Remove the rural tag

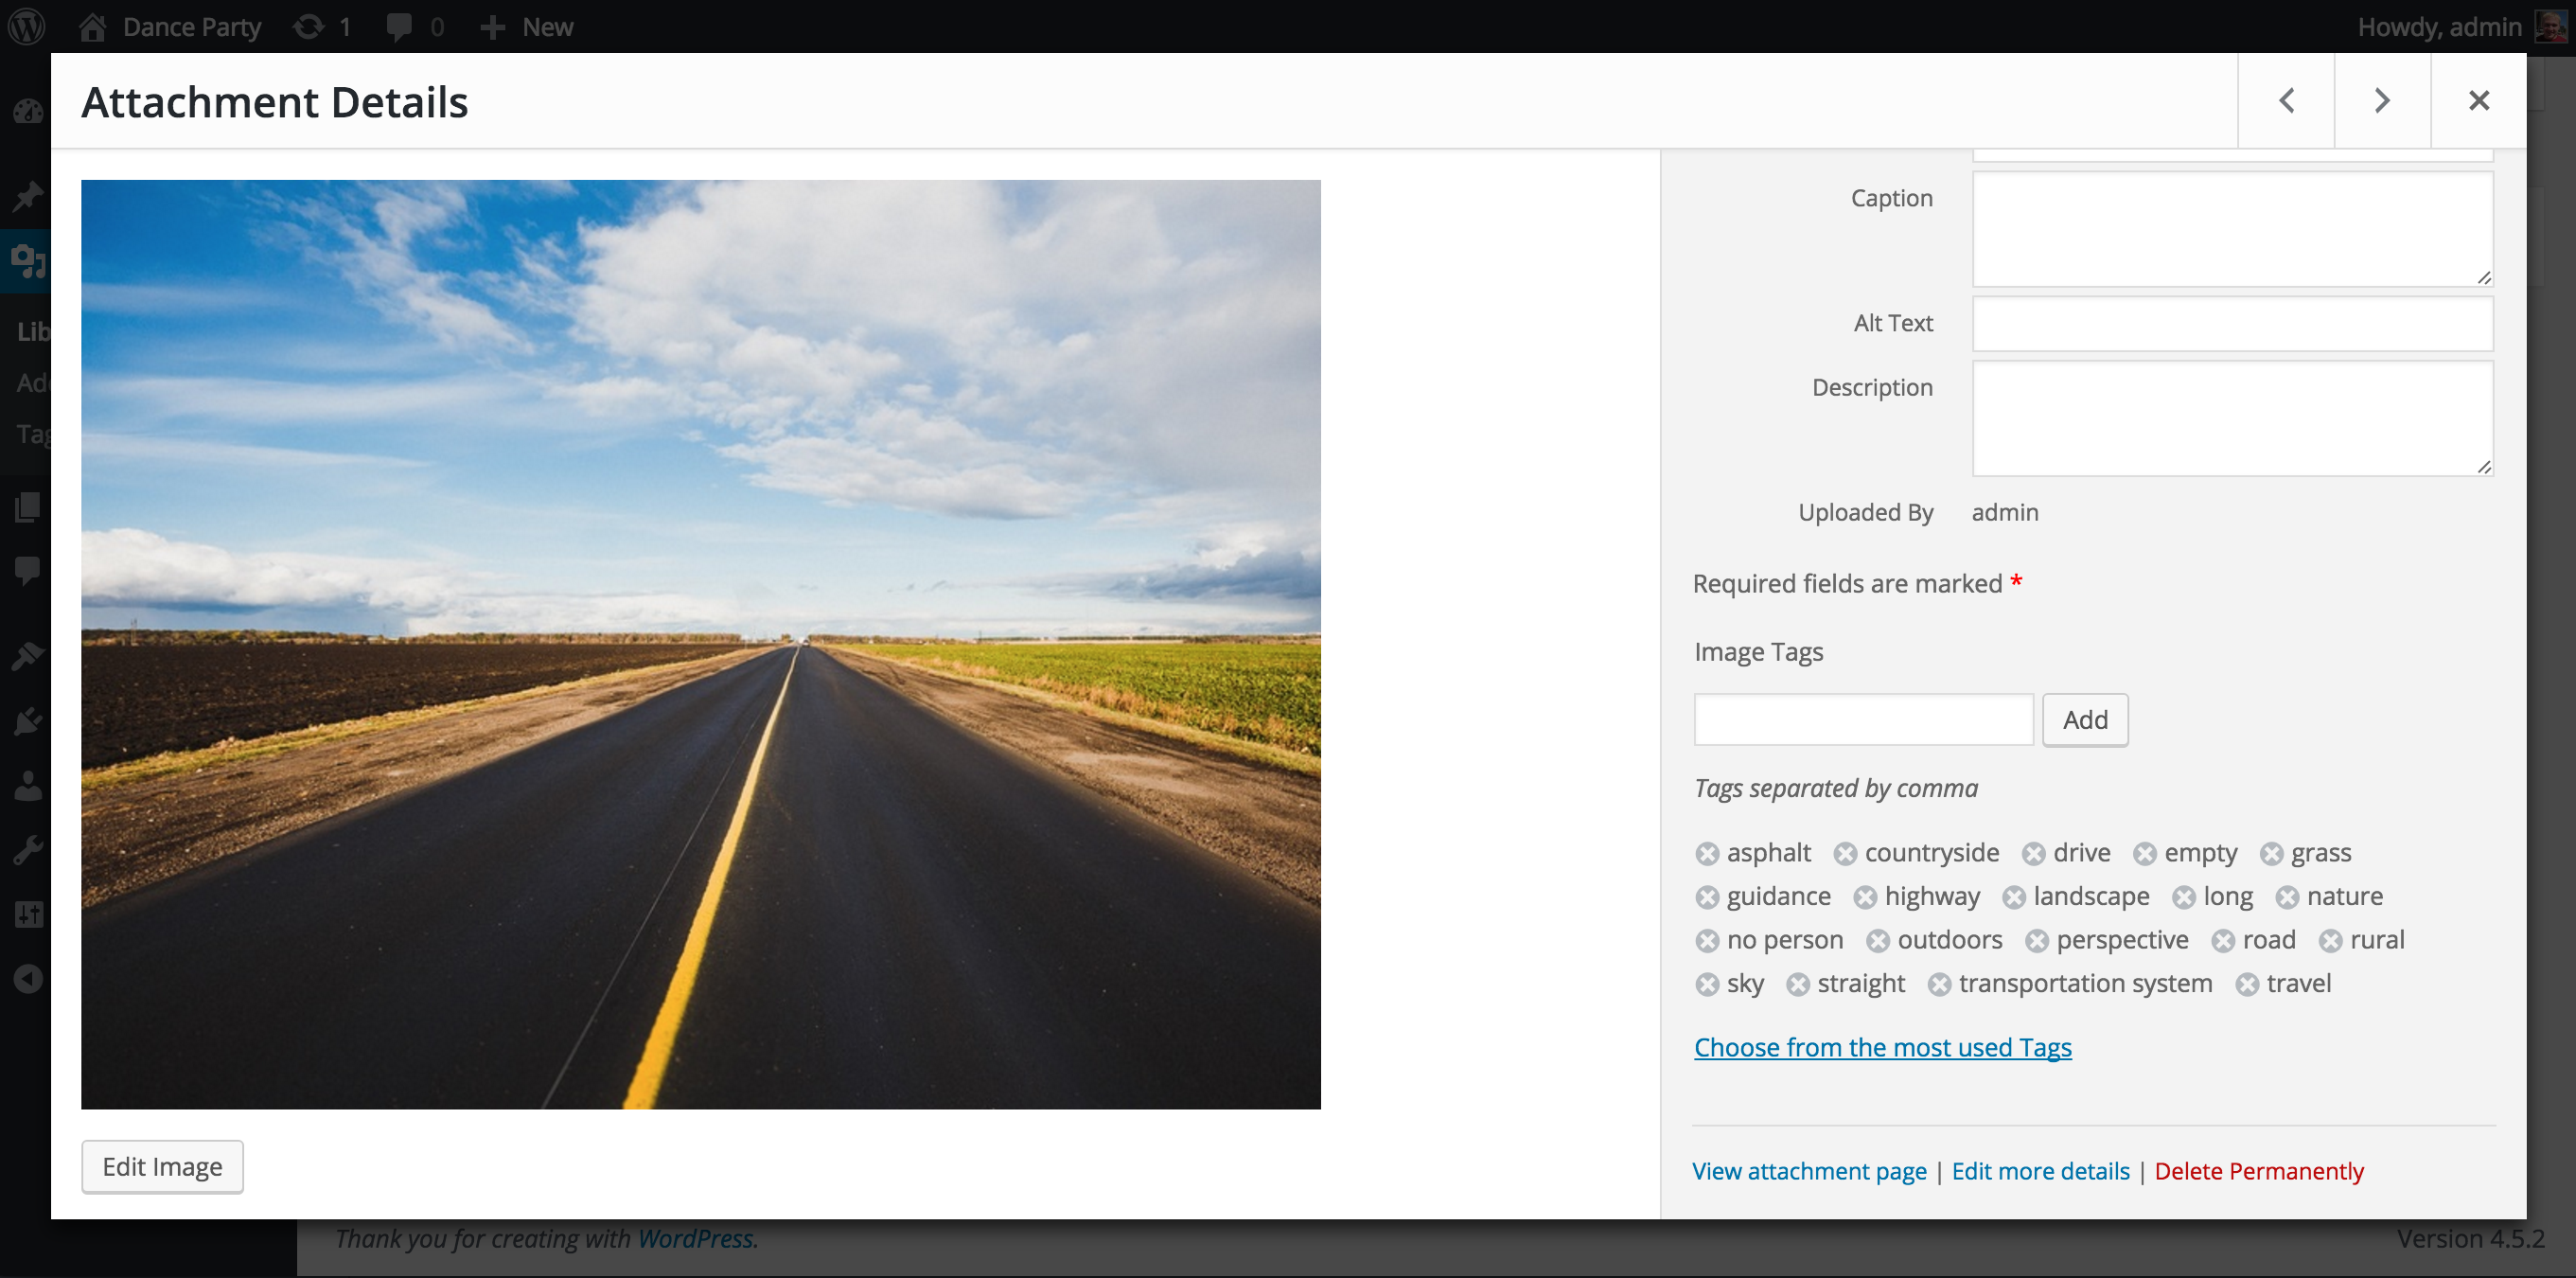(x=2331, y=941)
